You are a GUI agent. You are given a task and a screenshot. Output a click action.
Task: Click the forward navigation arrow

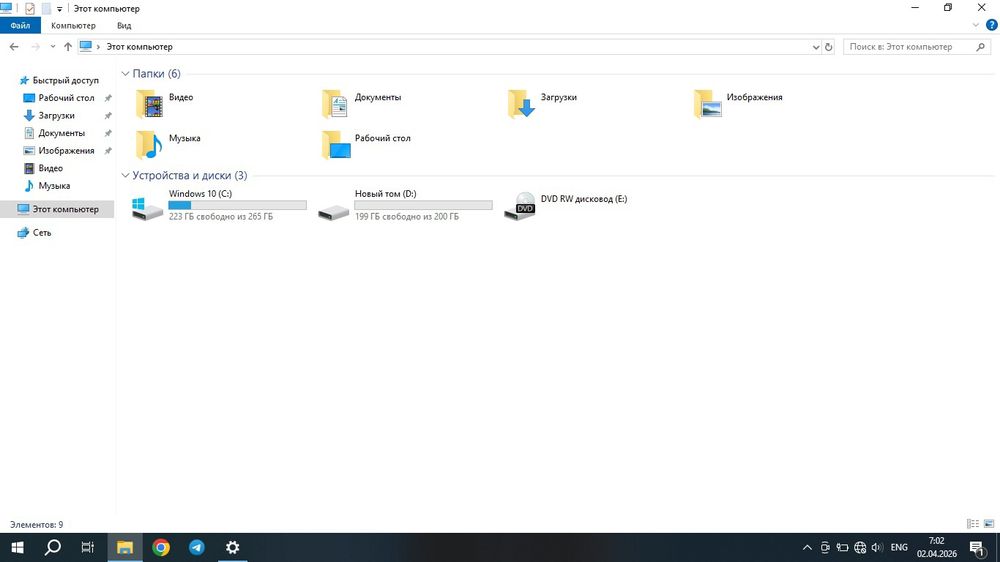click(x=35, y=47)
